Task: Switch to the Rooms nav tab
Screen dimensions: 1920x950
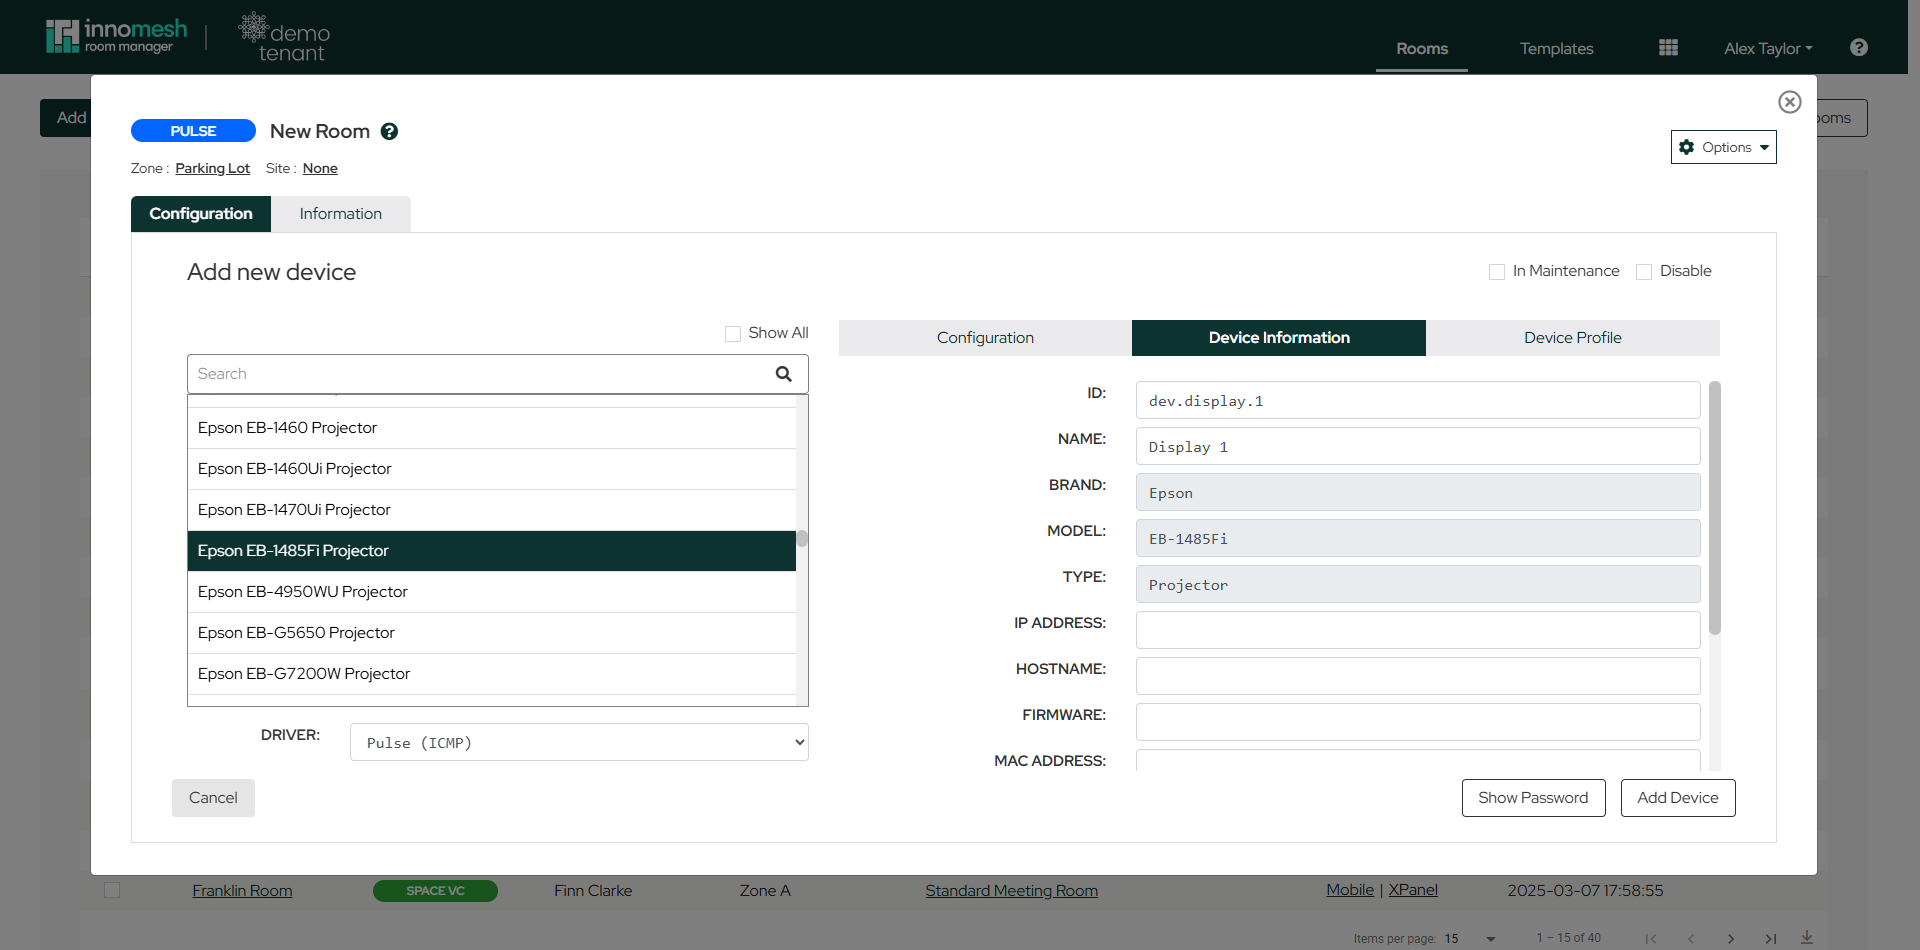Action: 1422,48
